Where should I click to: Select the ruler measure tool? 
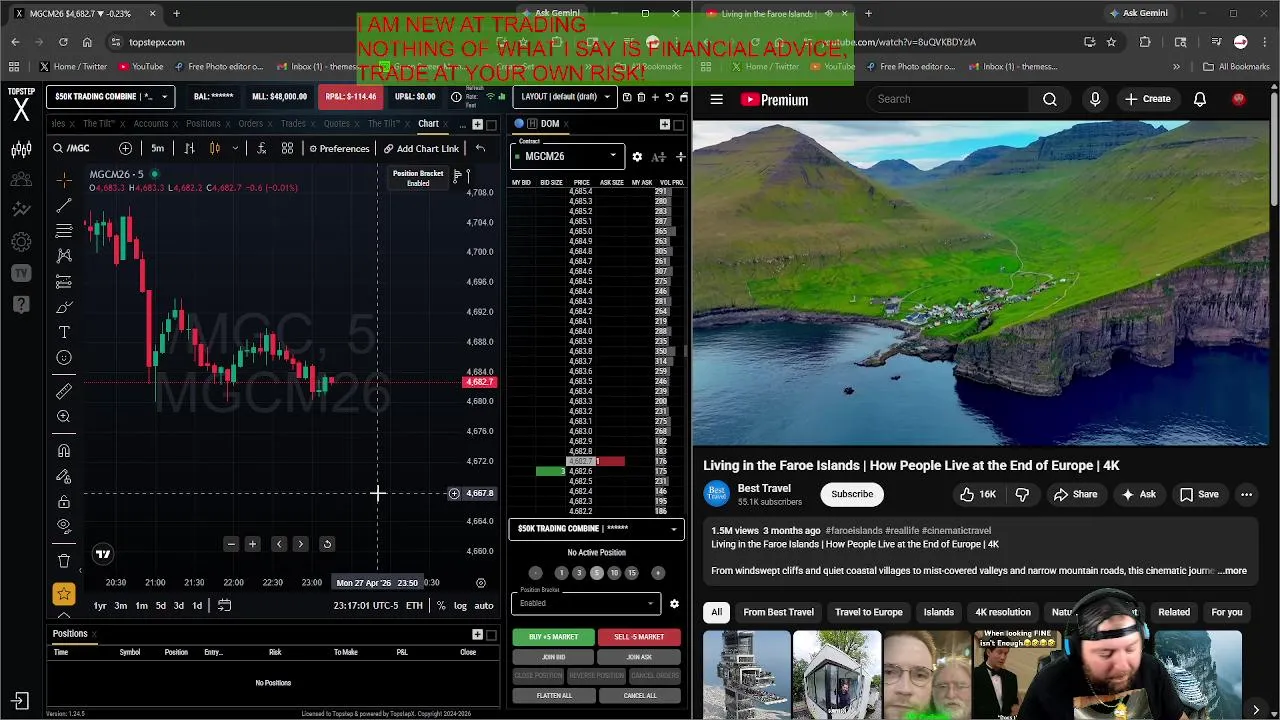pos(64,391)
